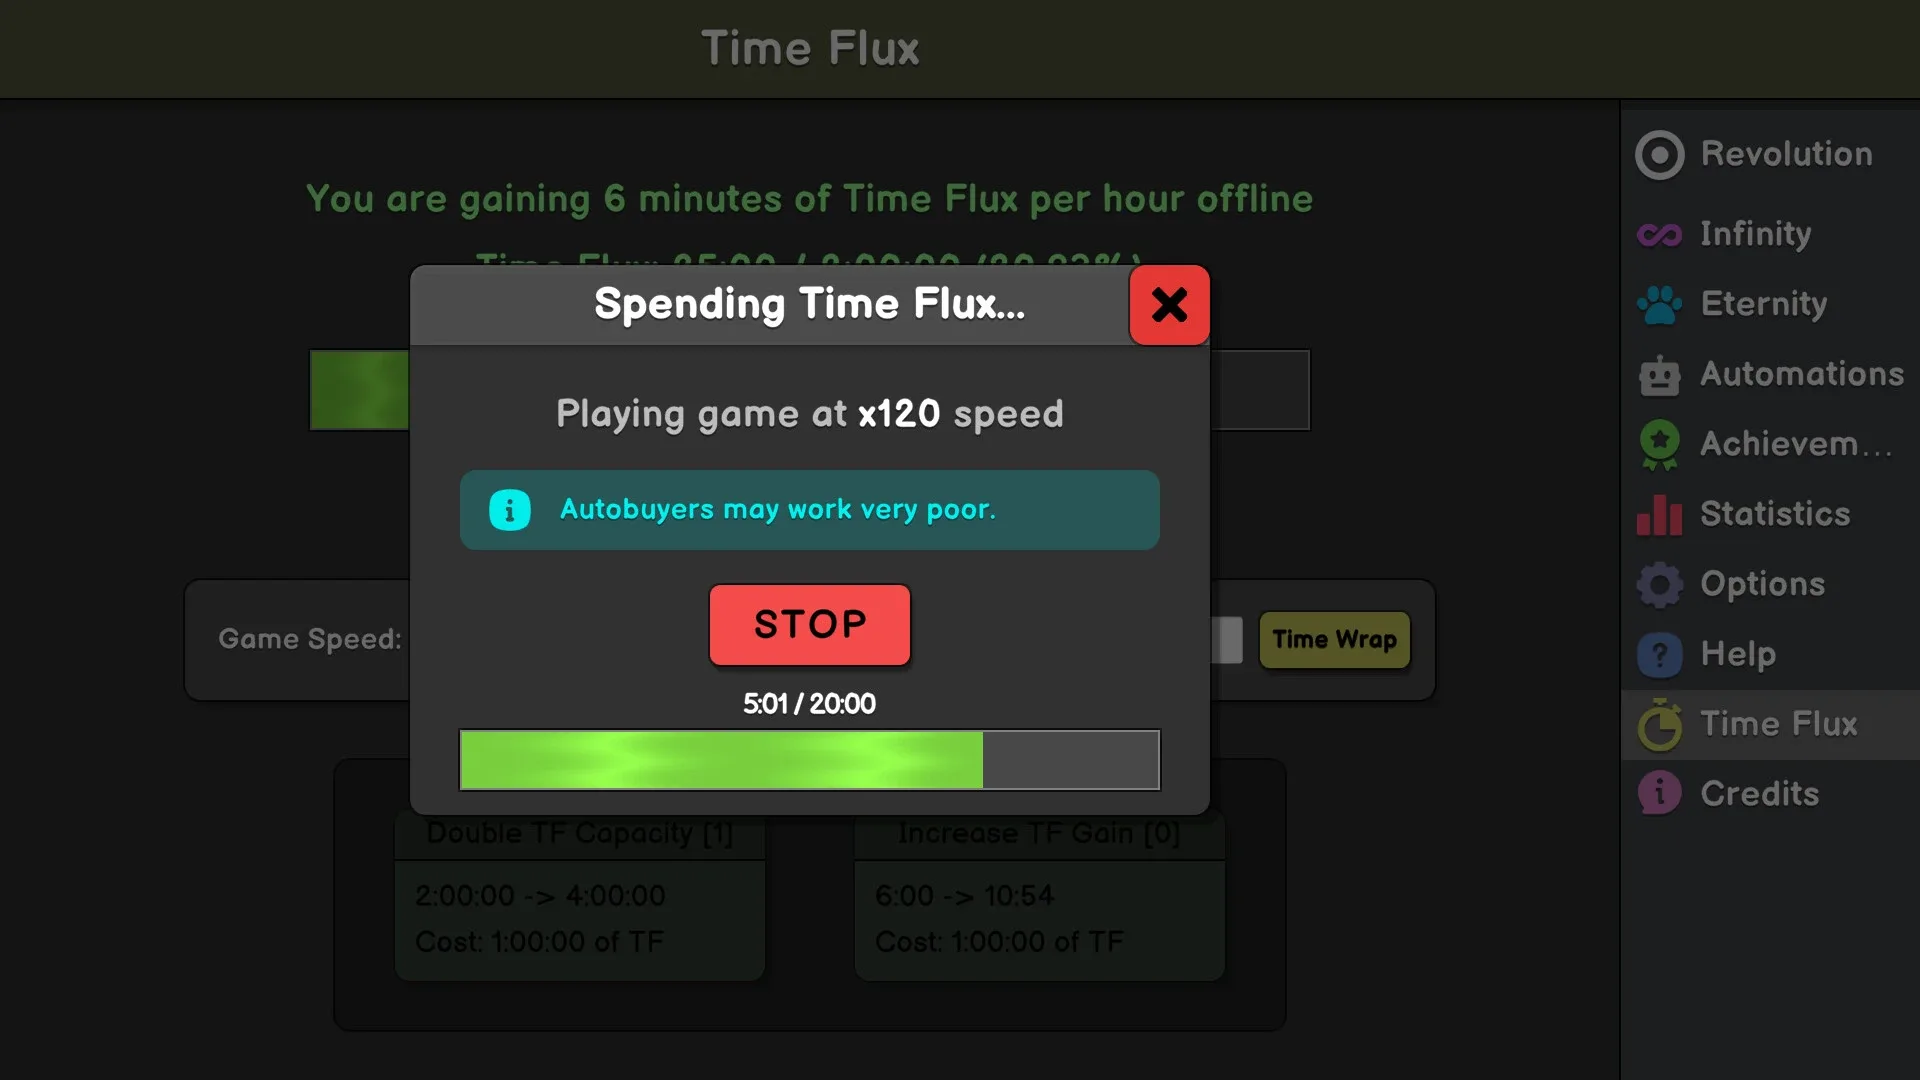Open the Credits info icon
The width and height of the screenshot is (1920, 1080).
pyautogui.click(x=1660, y=794)
